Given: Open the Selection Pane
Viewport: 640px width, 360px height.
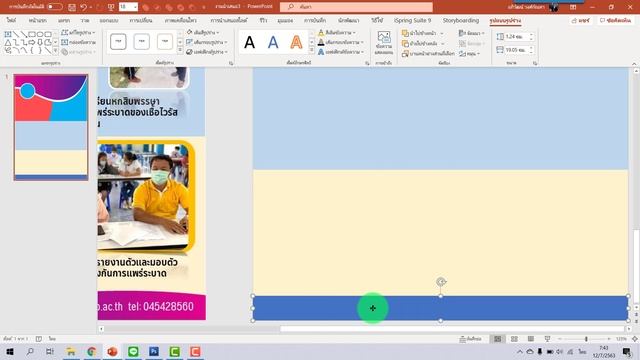Looking at the screenshot, I should coord(428,53).
